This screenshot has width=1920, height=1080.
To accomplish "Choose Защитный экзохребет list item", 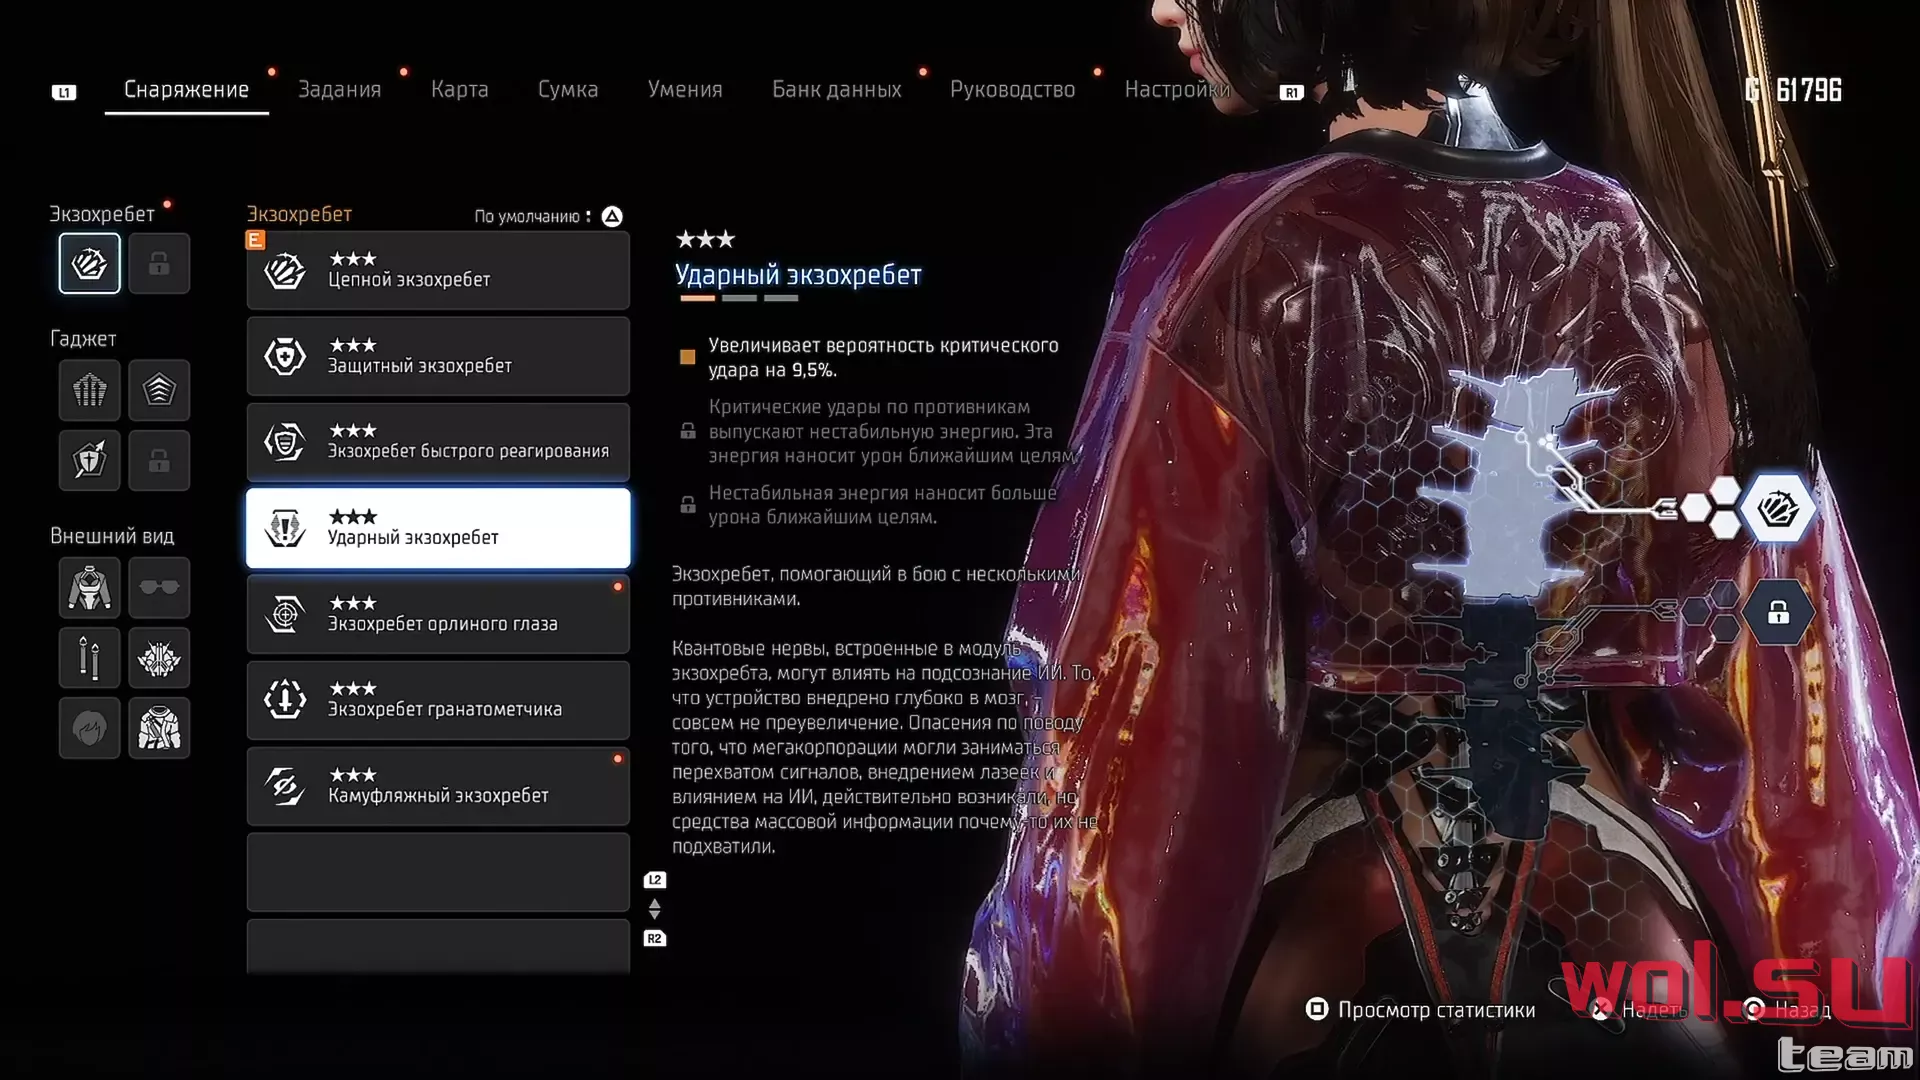I will (x=438, y=356).
